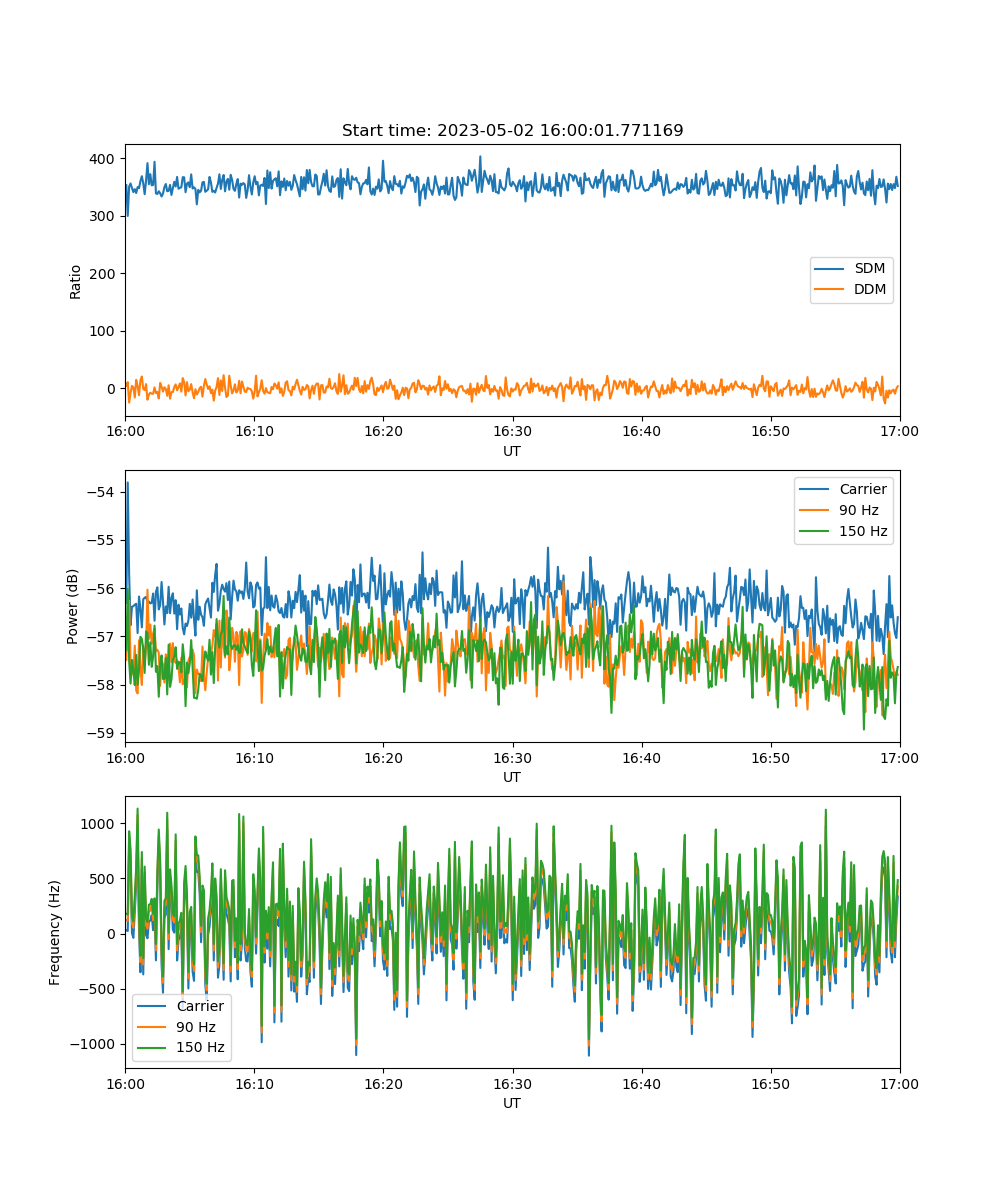1000x1200 pixels.
Task: Click the 'UT' label under the Ratio plot
Action: 512,451
